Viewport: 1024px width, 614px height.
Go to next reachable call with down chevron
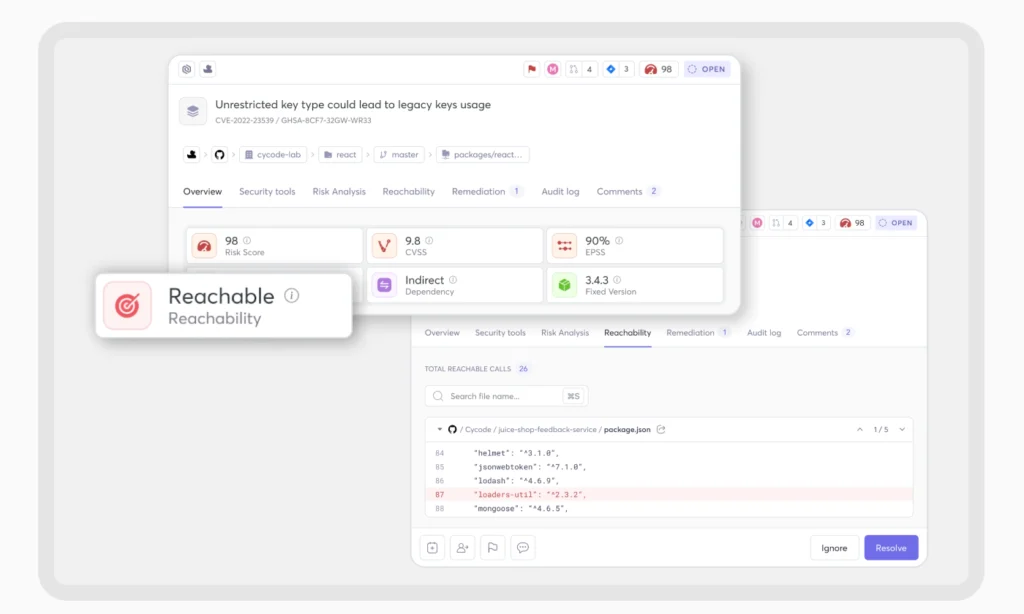coord(902,429)
